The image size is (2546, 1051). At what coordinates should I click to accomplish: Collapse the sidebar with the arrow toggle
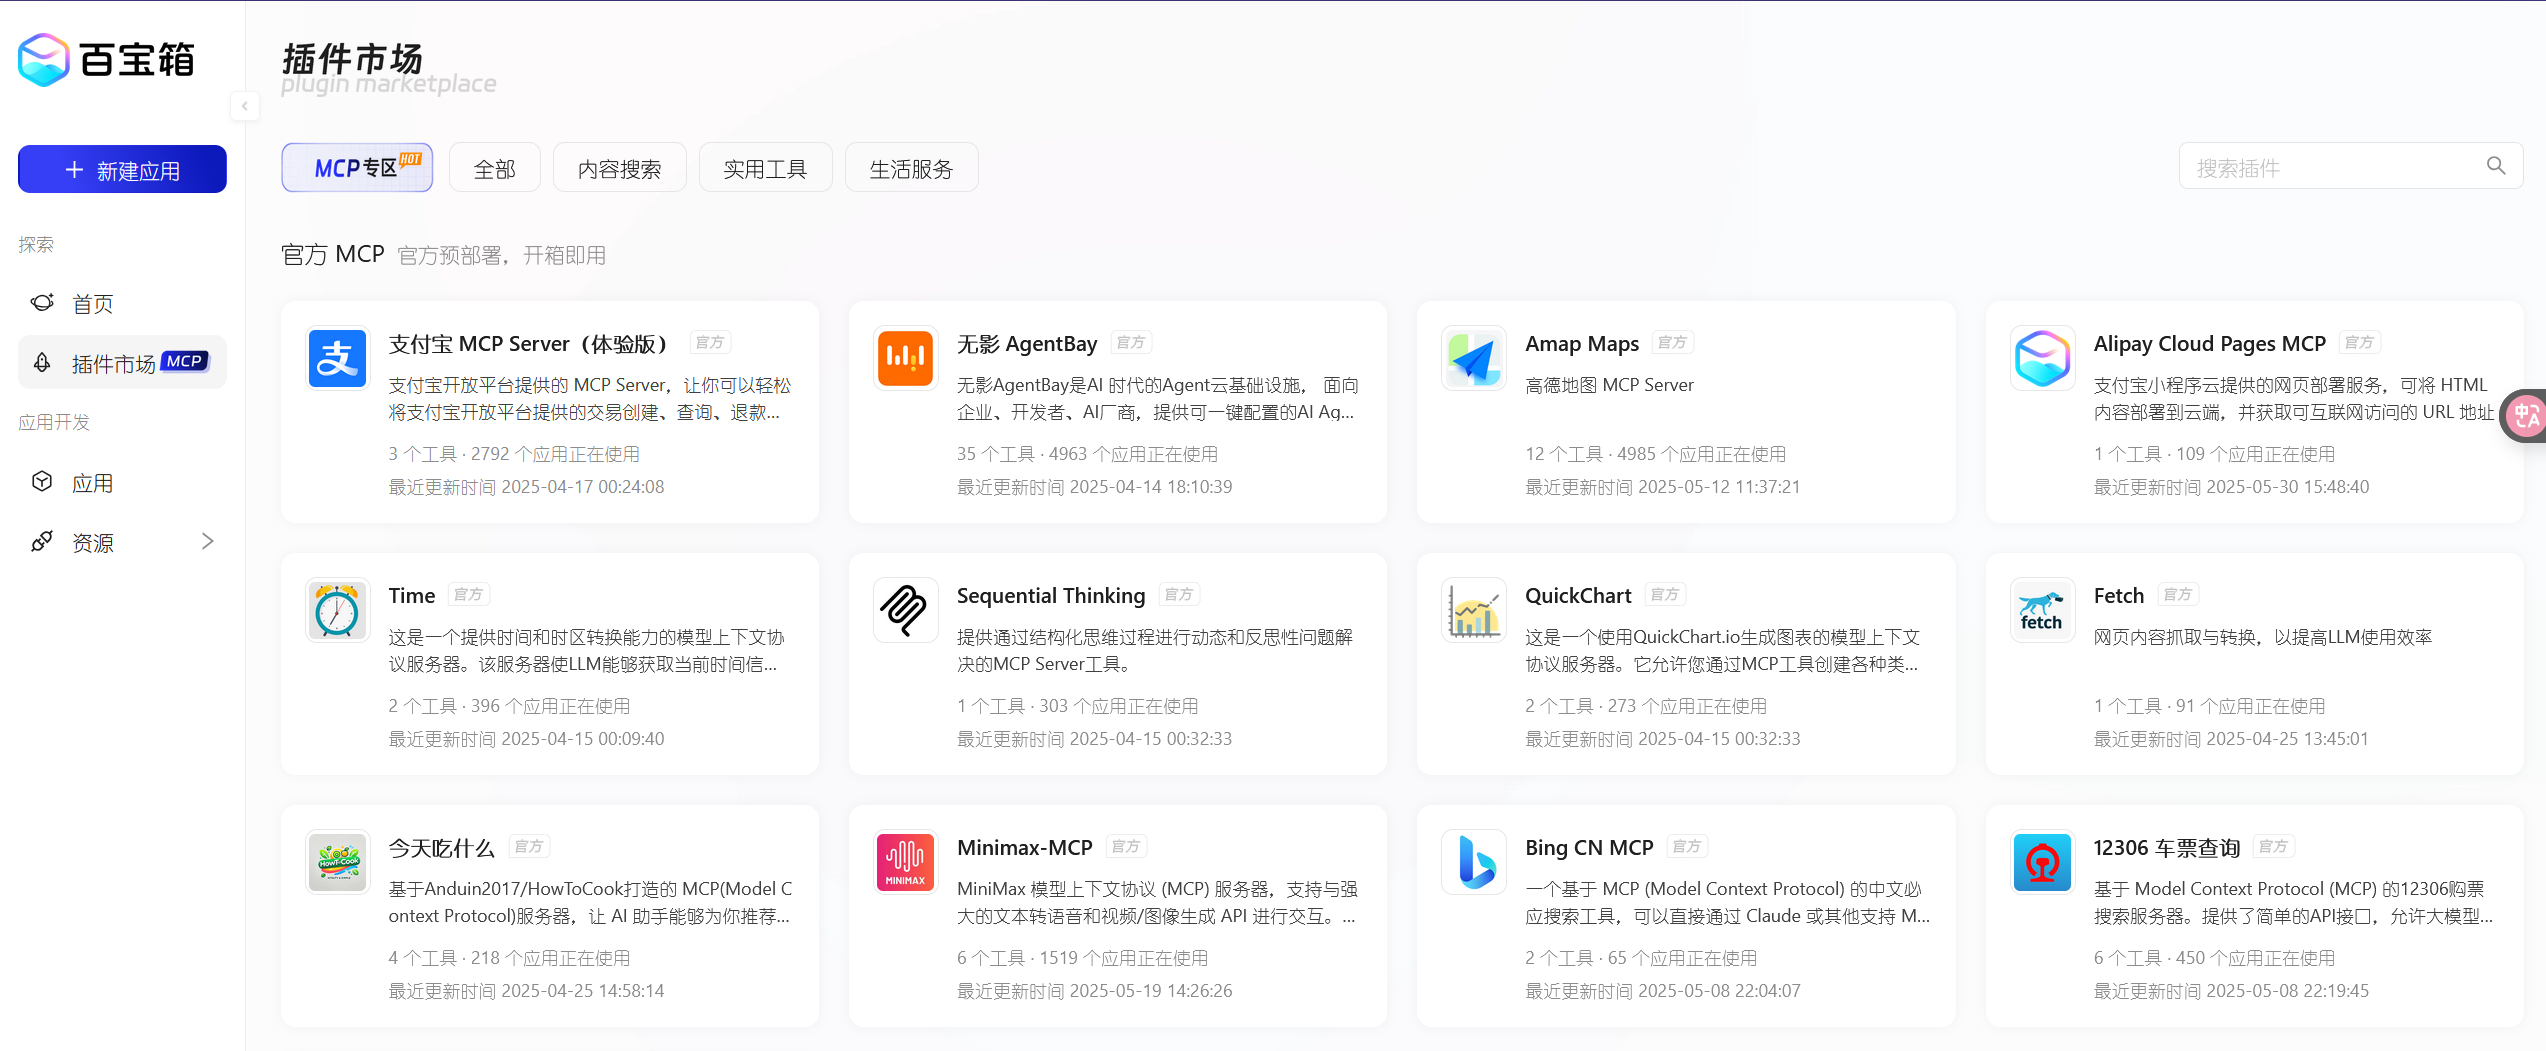coord(245,106)
